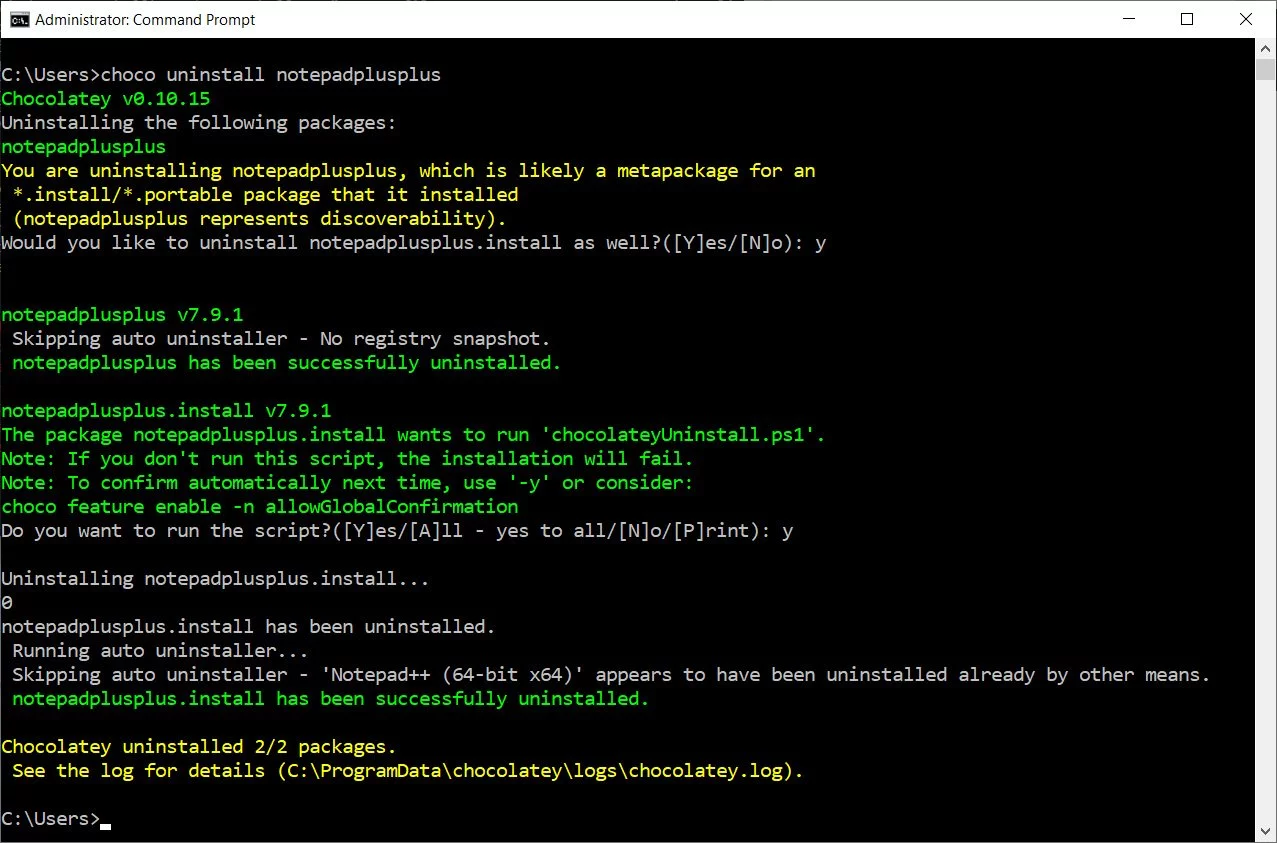Close the Administrator Command Prompt window

click(1246, 19)
